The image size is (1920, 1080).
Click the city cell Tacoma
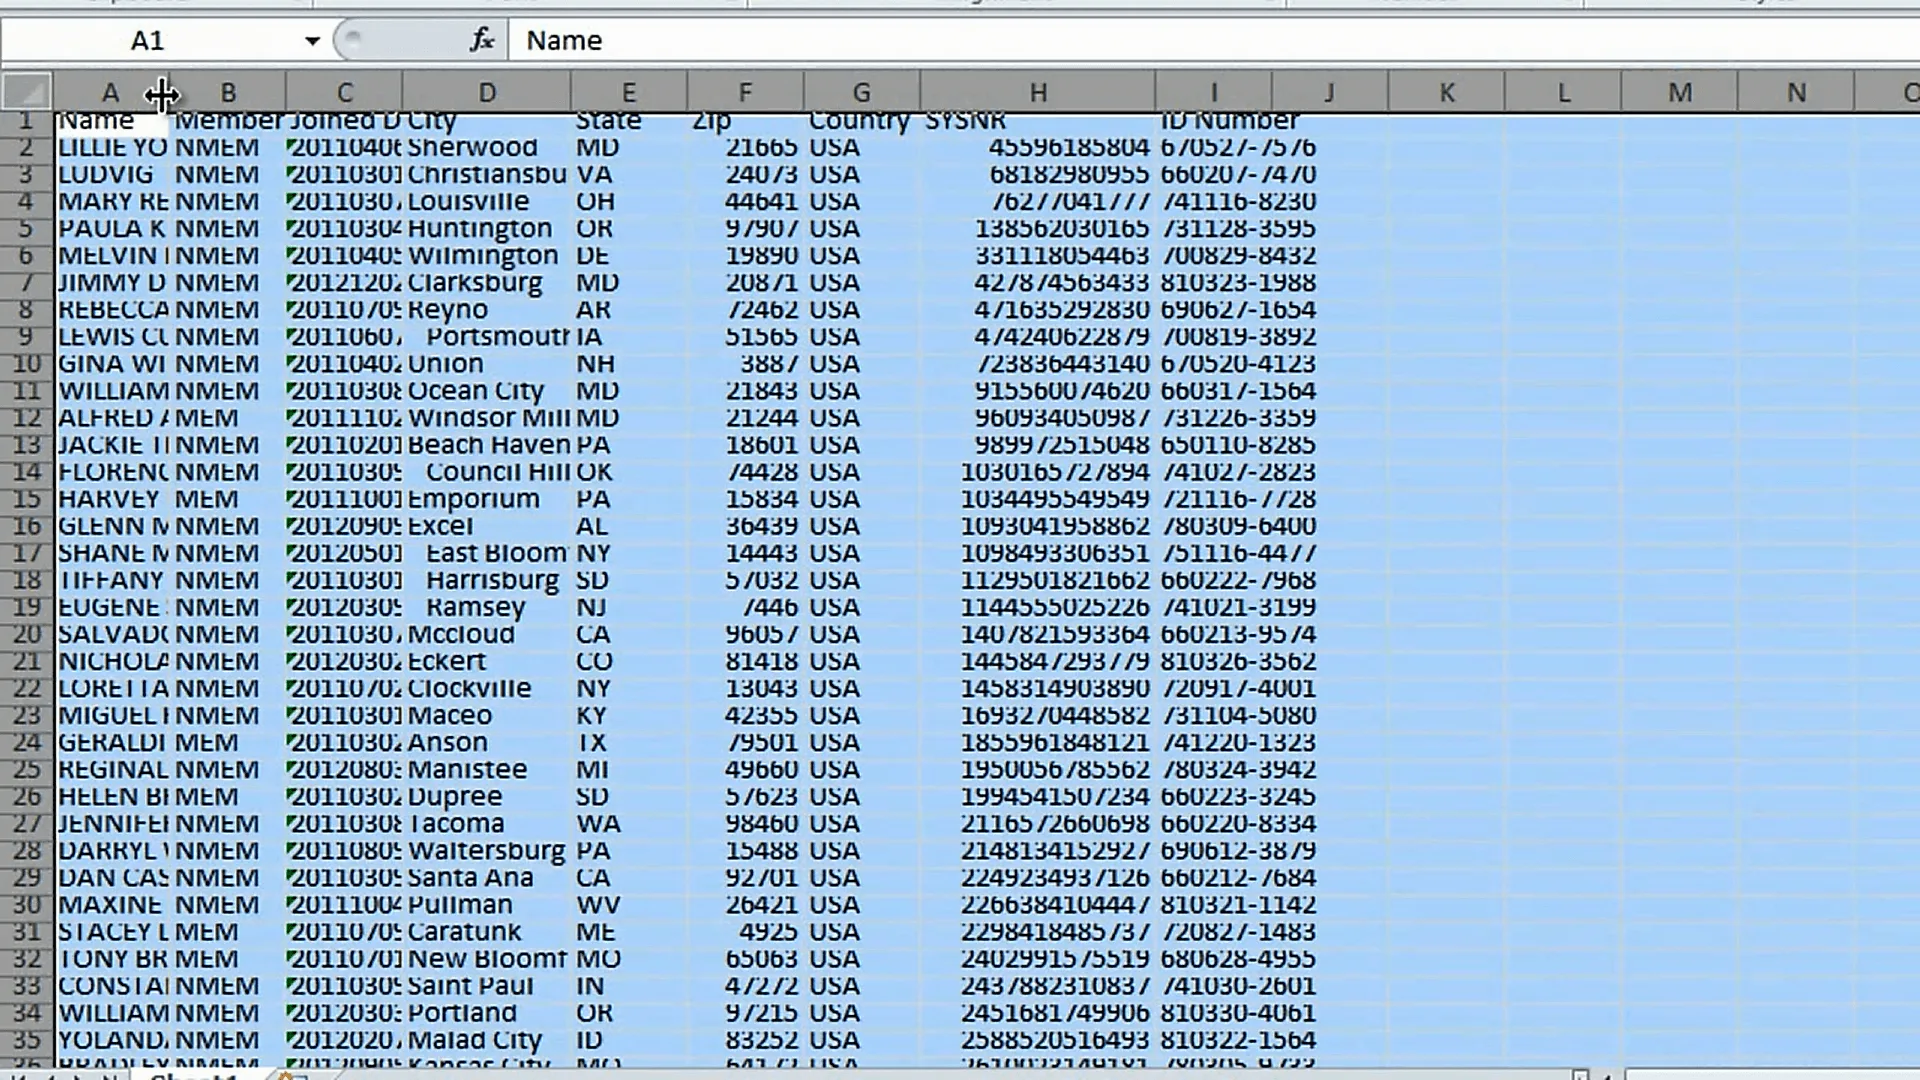487,823
